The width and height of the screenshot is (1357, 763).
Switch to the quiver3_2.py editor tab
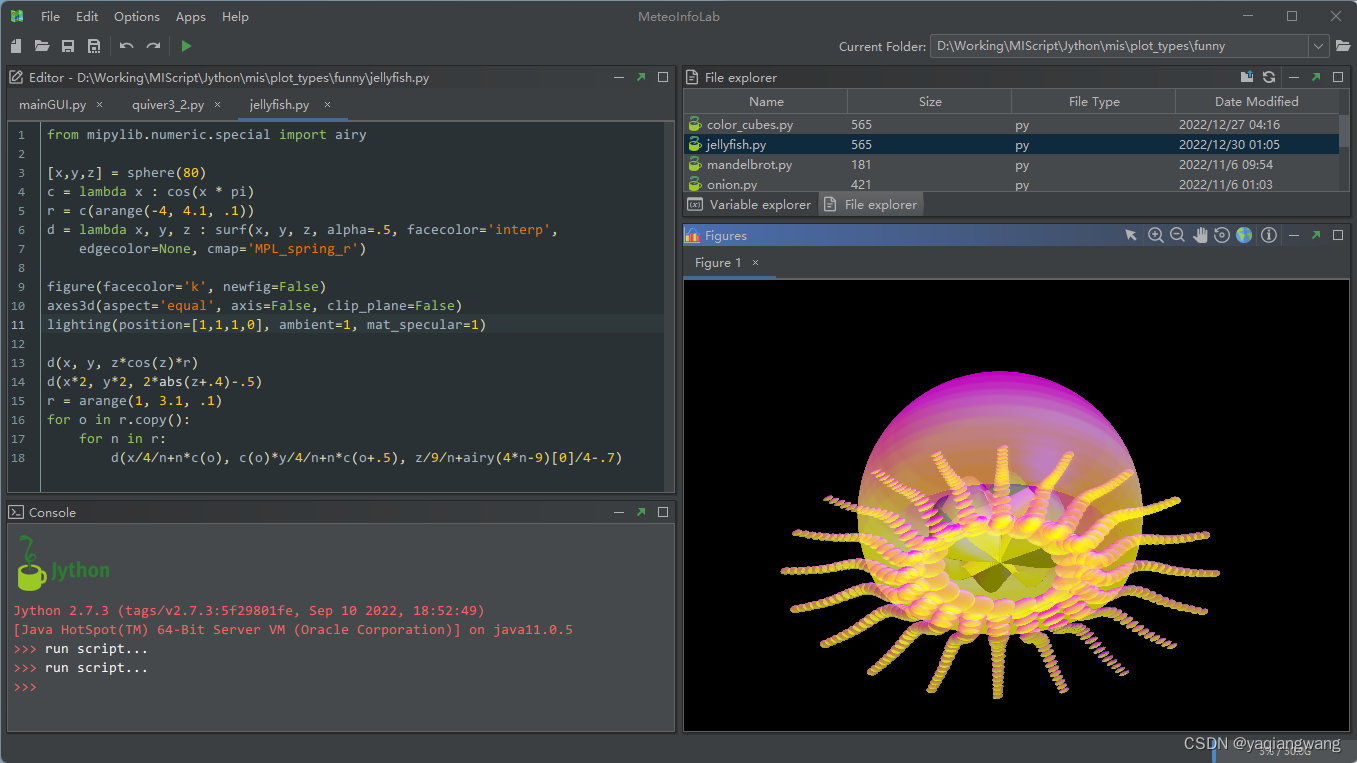pyautogui.click(x=168, y=104)
